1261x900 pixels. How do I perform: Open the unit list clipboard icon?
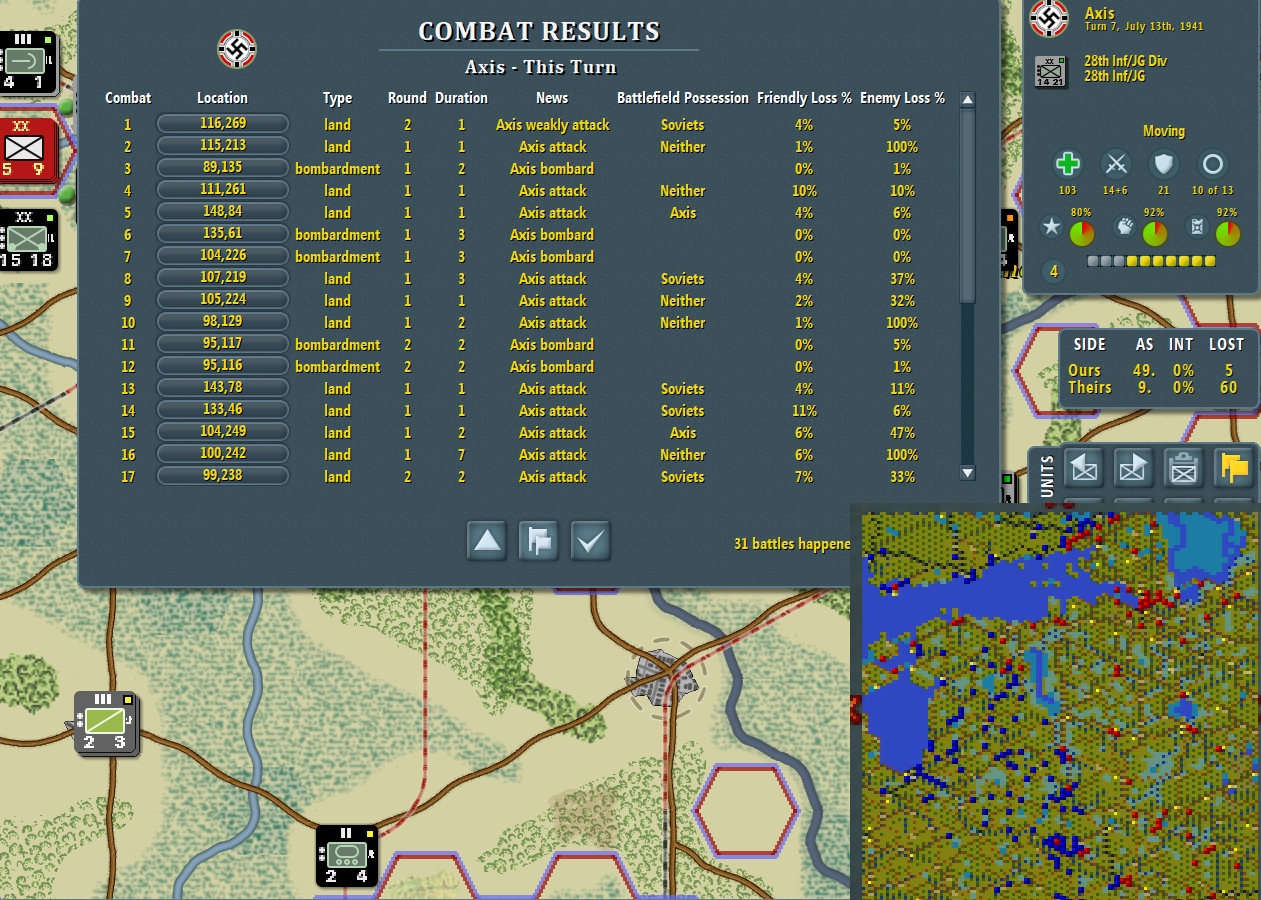(x=1183, y=467)
